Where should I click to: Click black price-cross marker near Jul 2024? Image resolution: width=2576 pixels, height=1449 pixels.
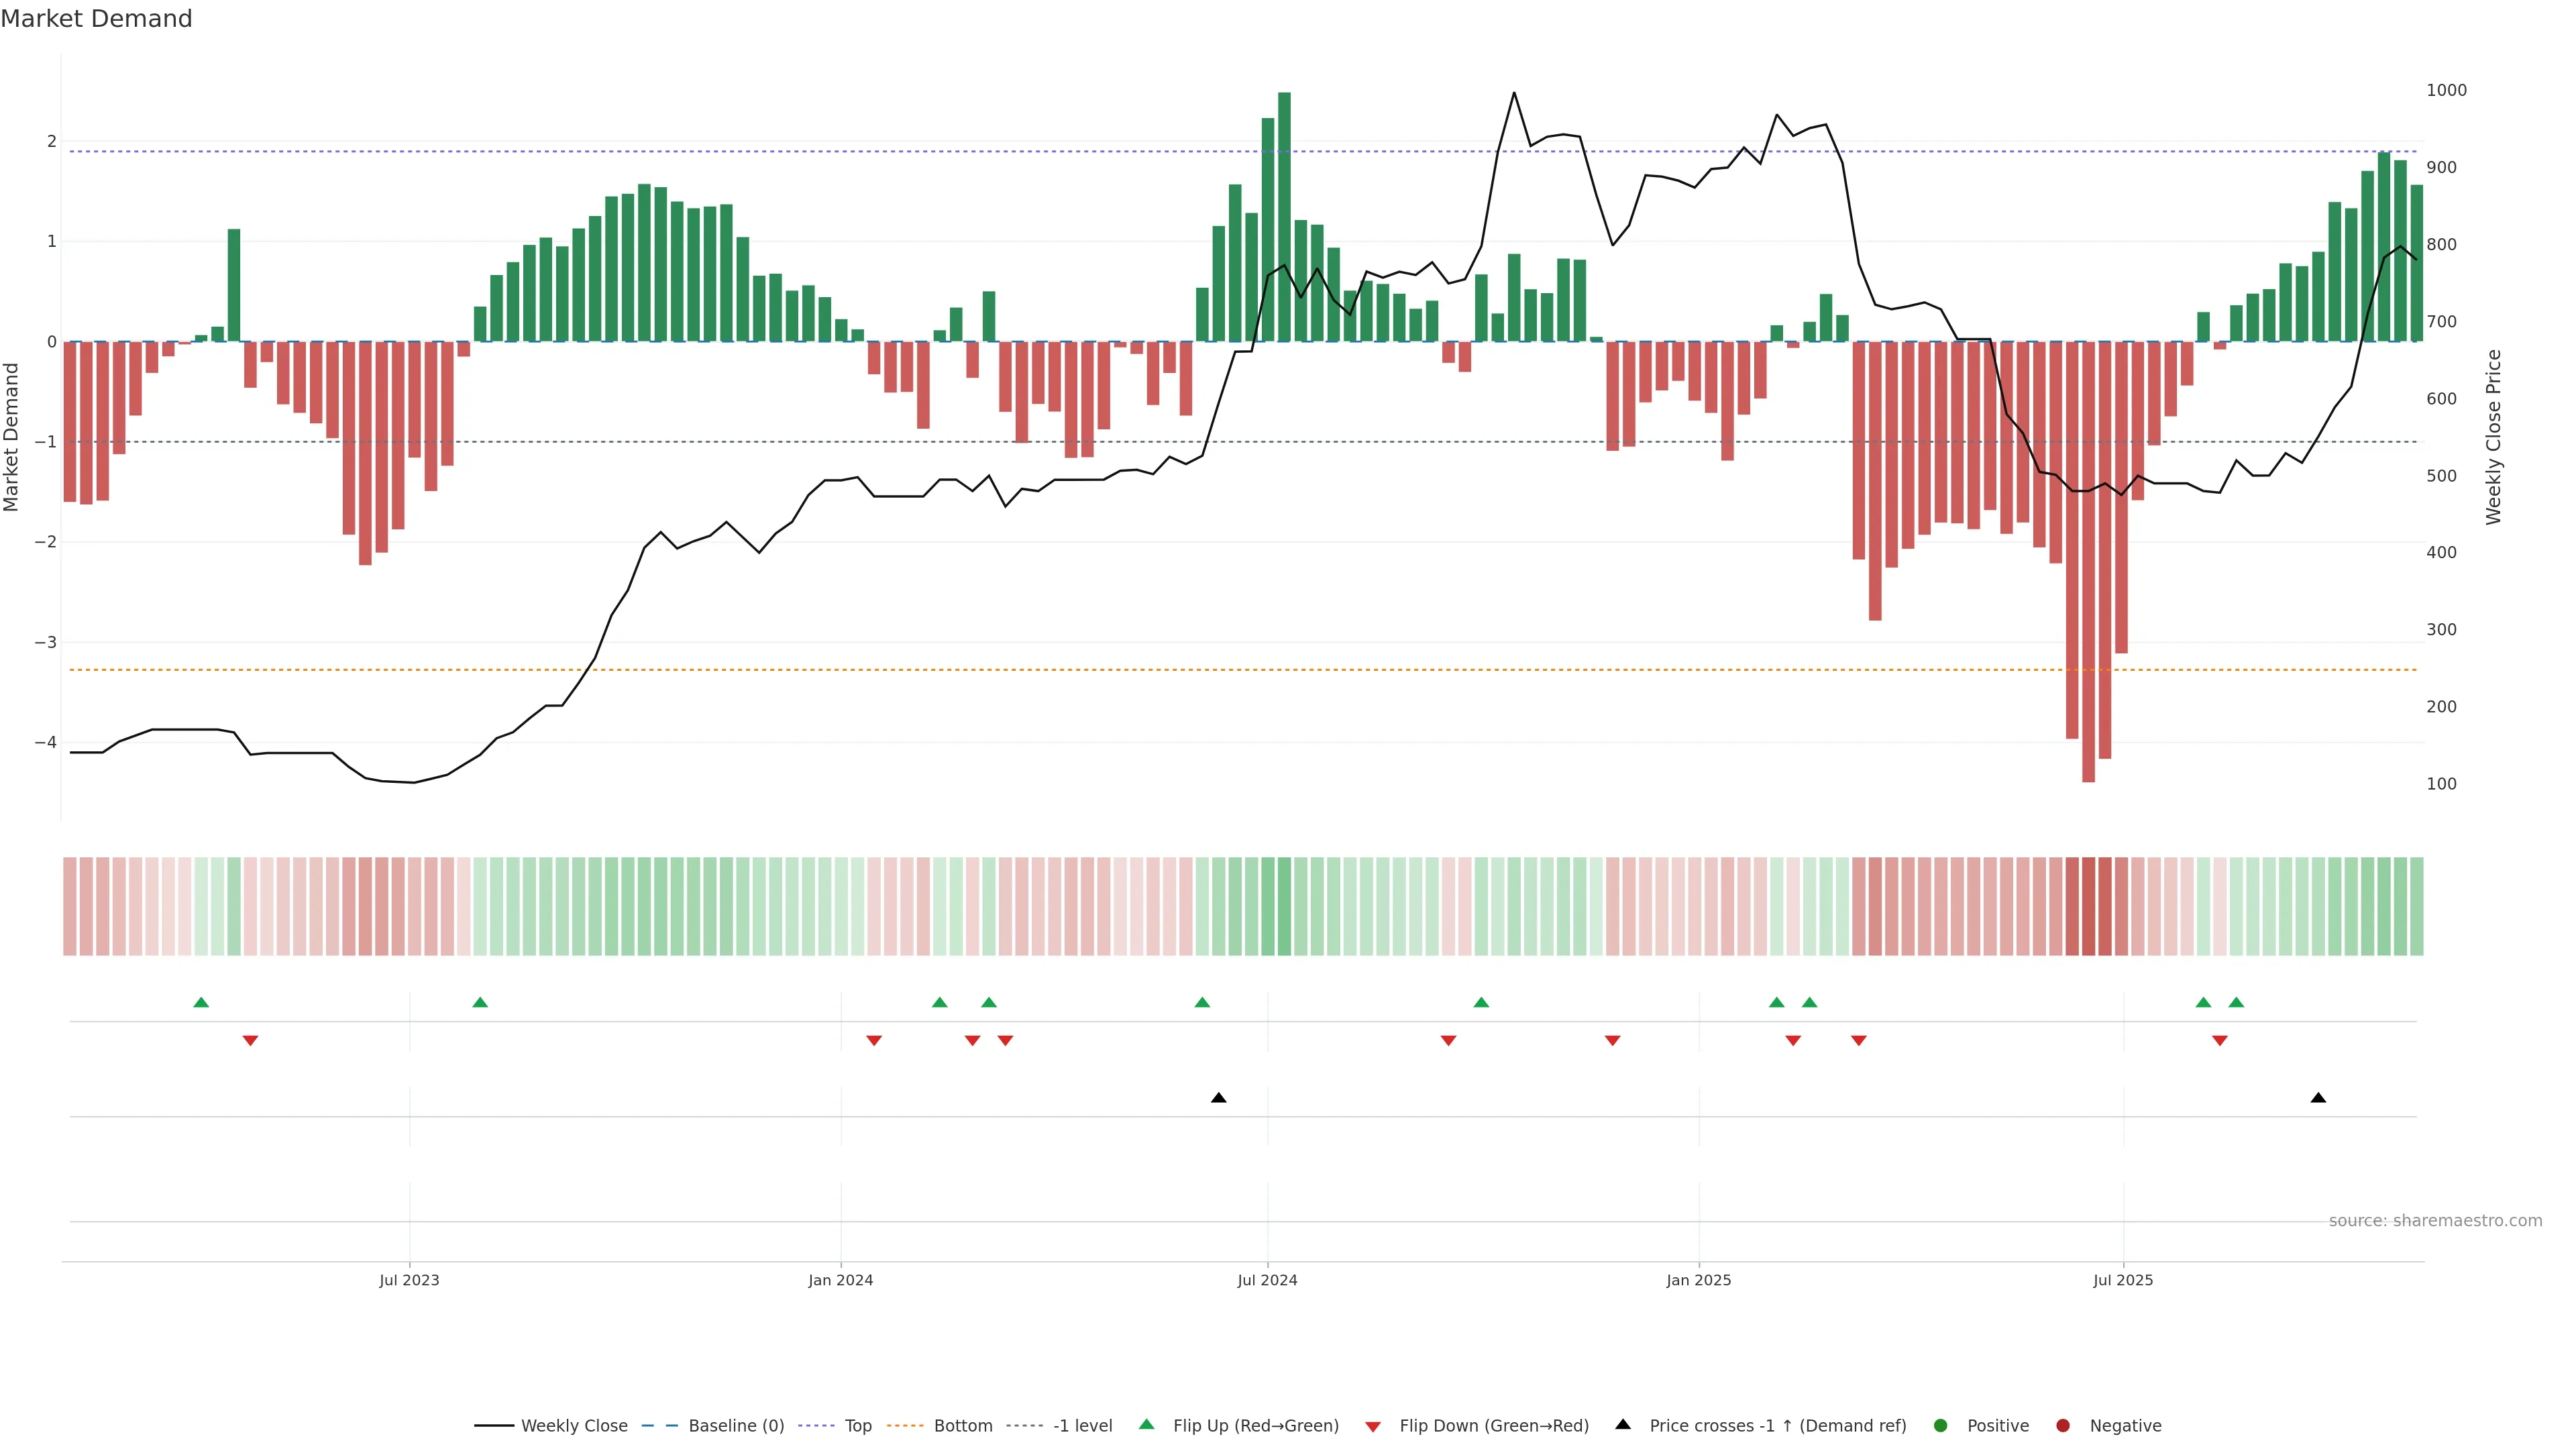[x=1218, y=1098]
